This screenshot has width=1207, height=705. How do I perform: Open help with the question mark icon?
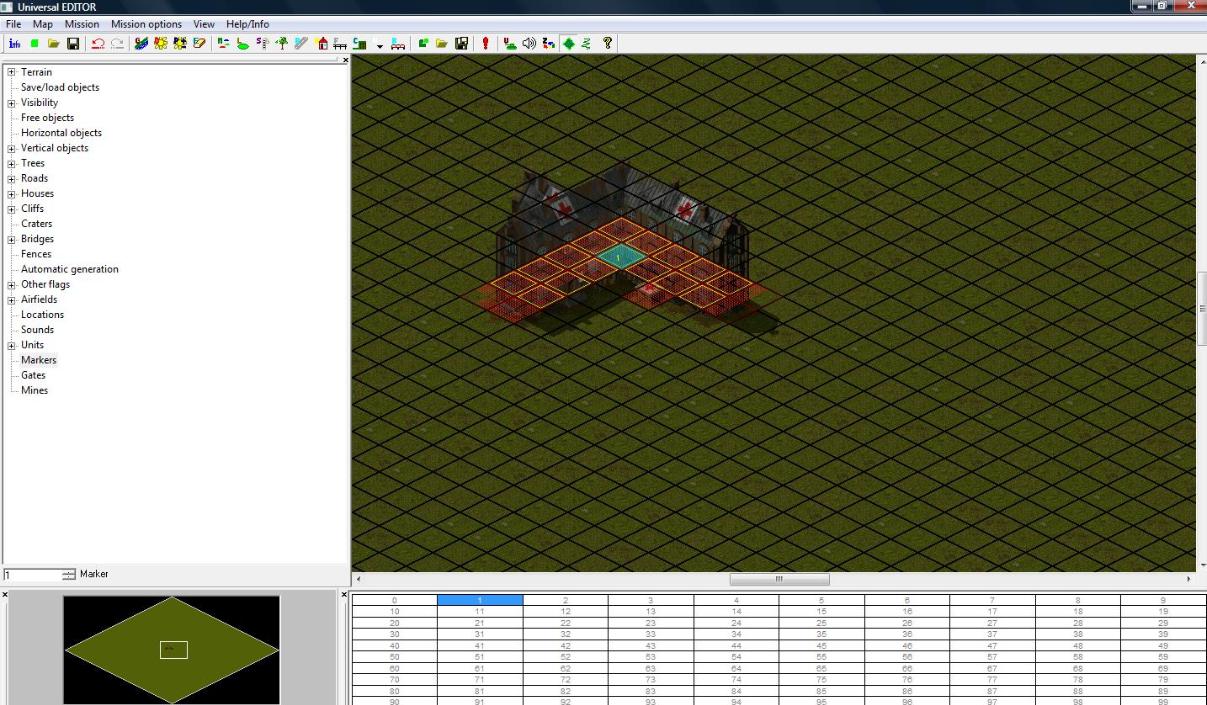pyautogui.click(x=608, y=43)
